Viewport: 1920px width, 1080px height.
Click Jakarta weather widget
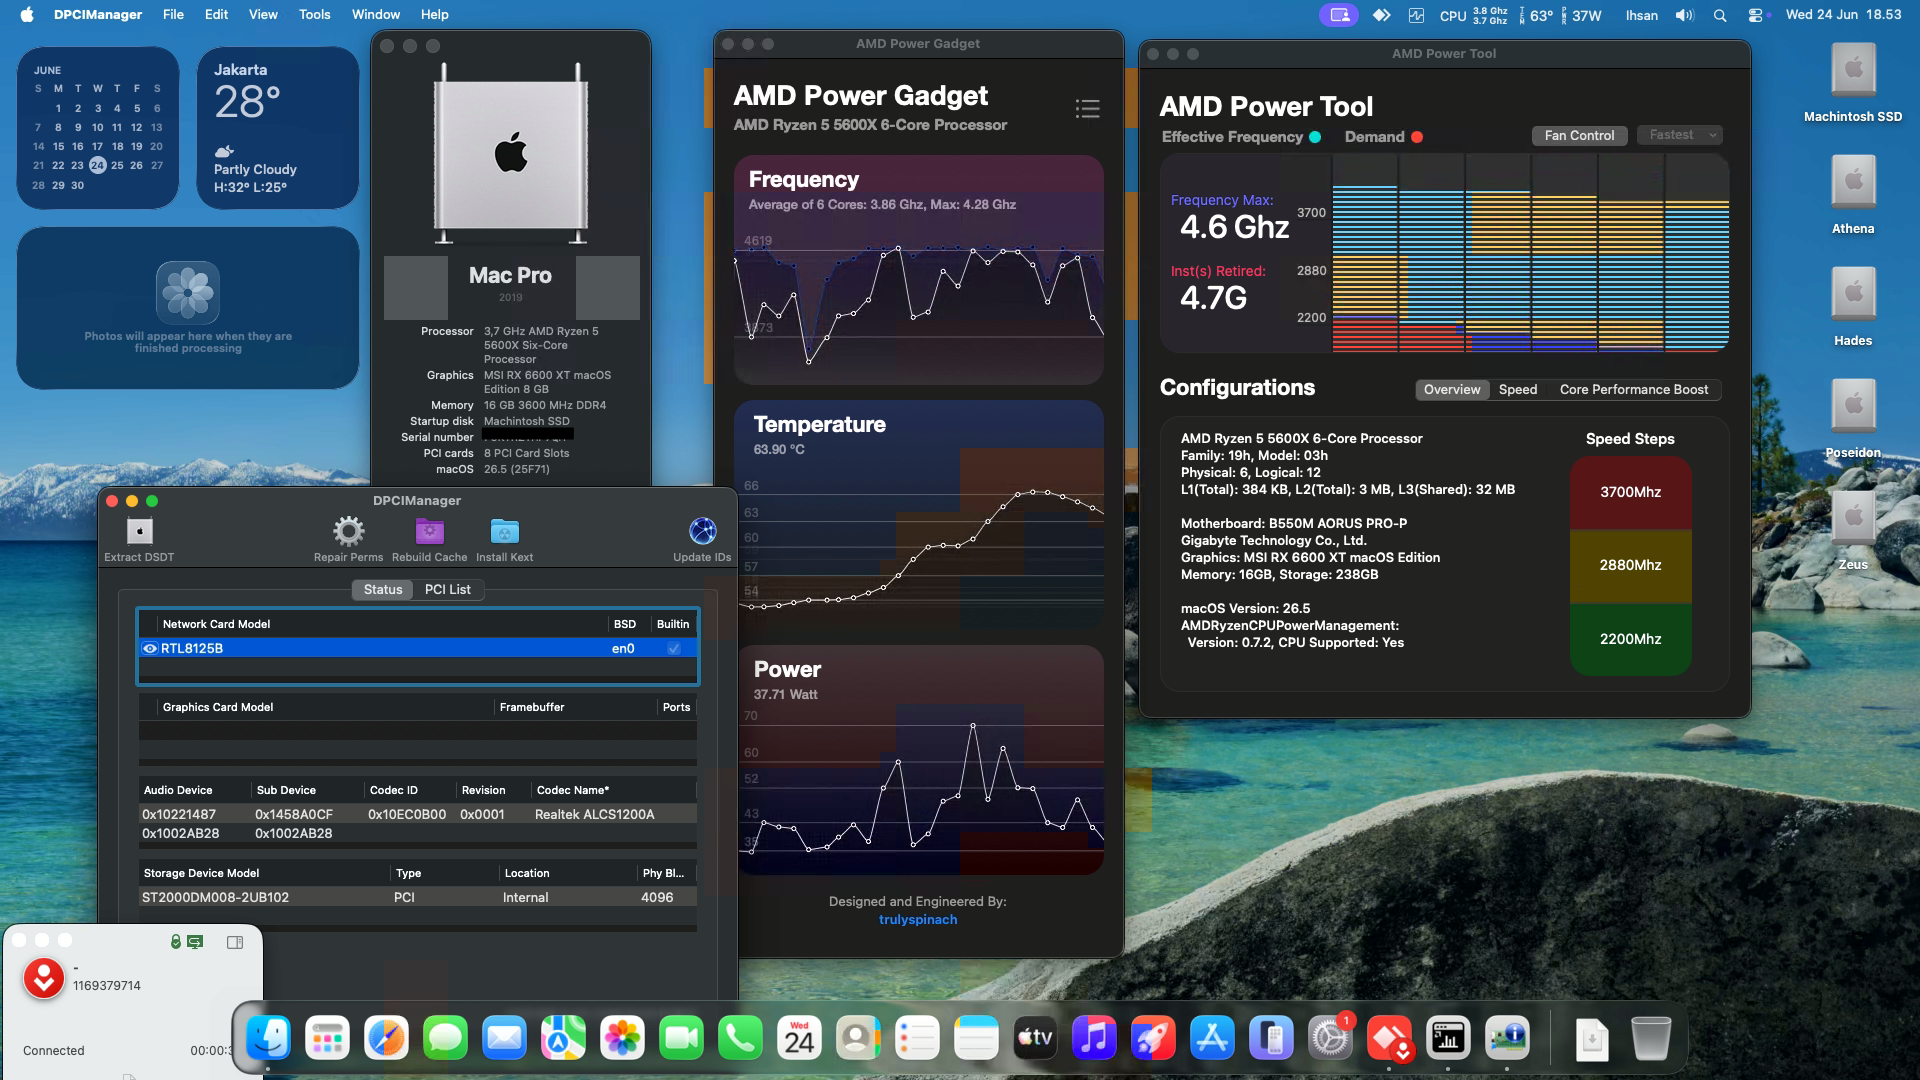click(279, 128)
